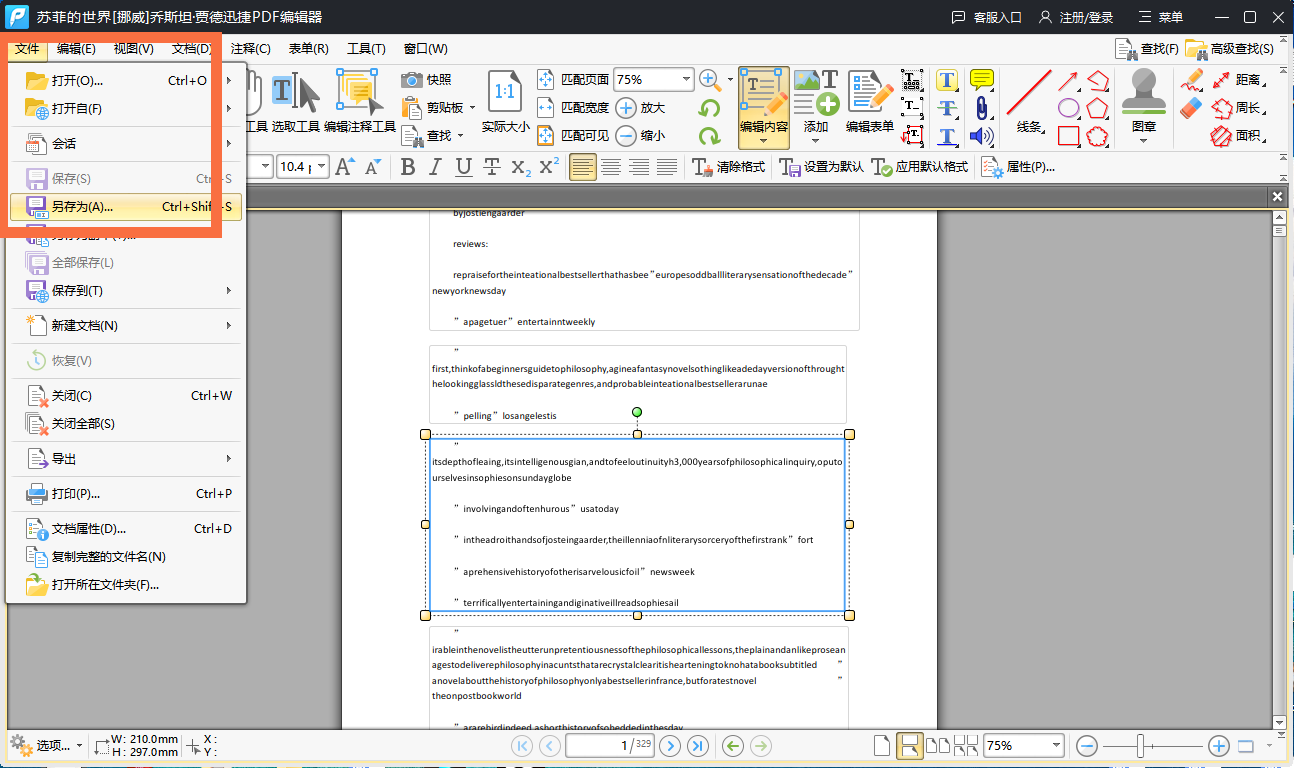Image resolution: width=1294 pixels, height=768 pixels.
Task: Choose 关闭(C) from File menu
Action: [x=125, y=396]
